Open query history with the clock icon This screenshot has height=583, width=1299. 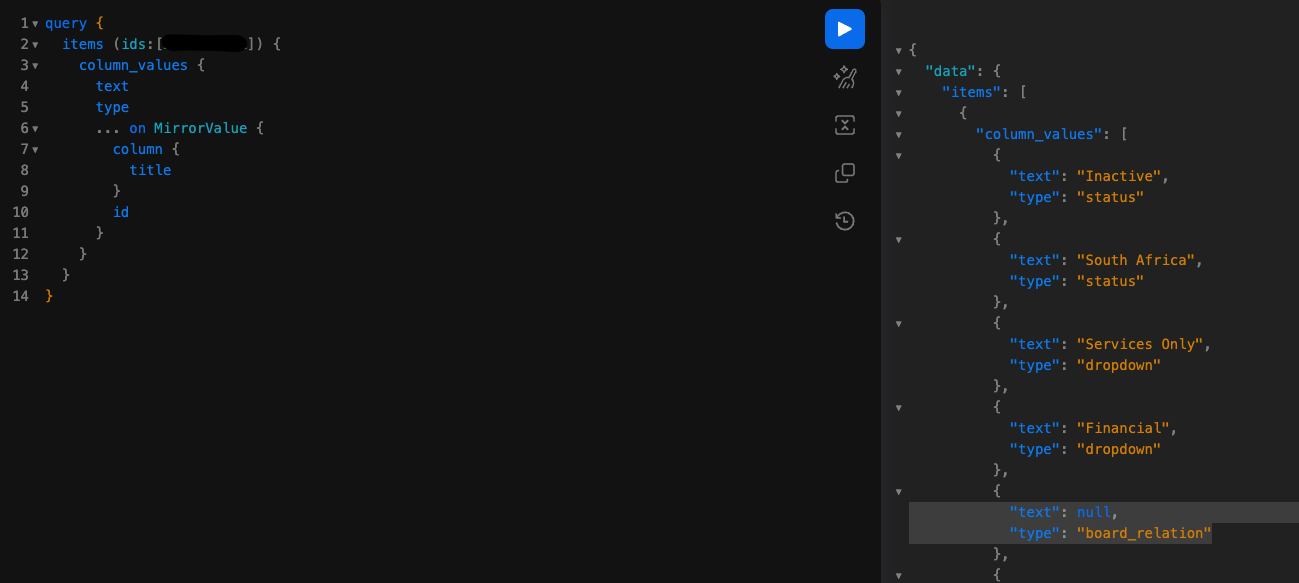845,221
